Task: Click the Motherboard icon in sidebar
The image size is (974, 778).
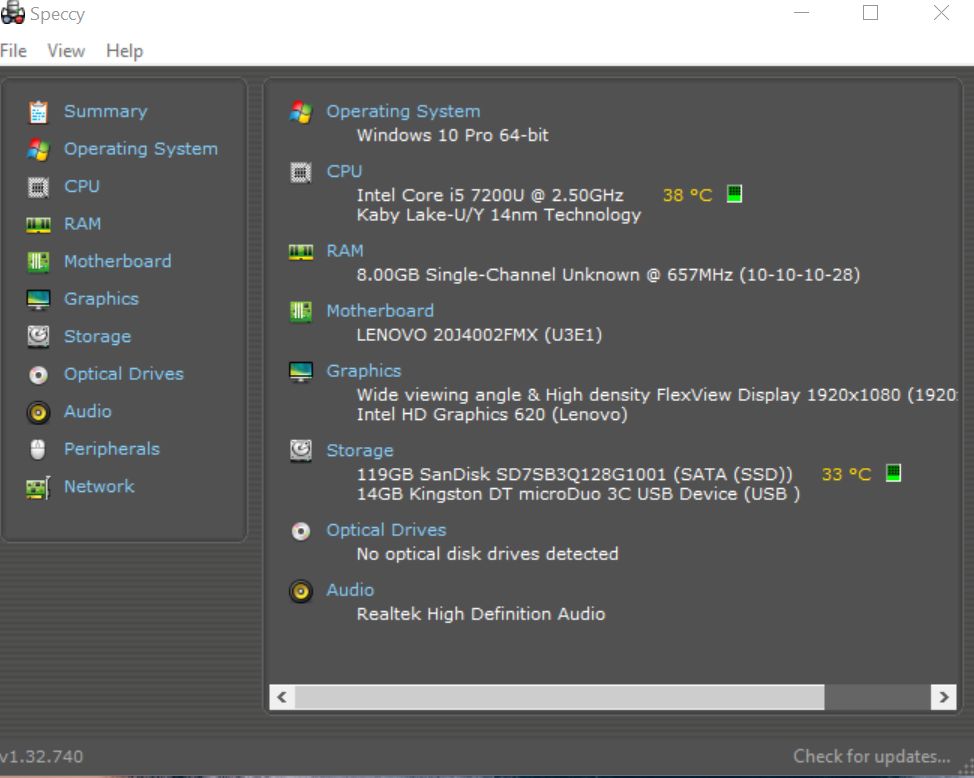Action: (38, 262)
